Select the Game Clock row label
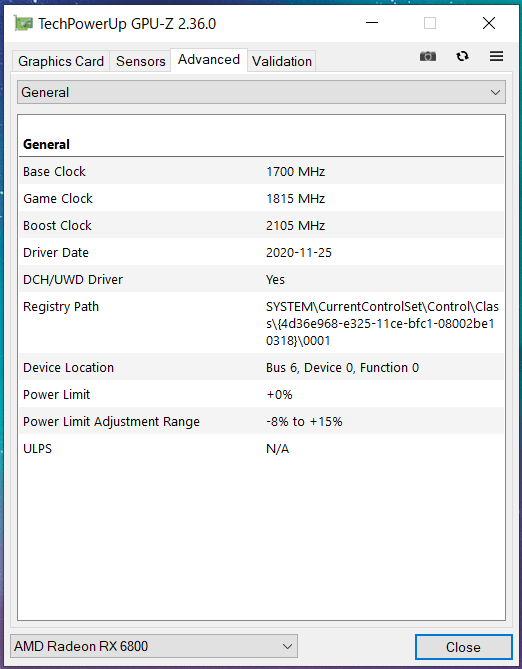 tap(58, 198)
